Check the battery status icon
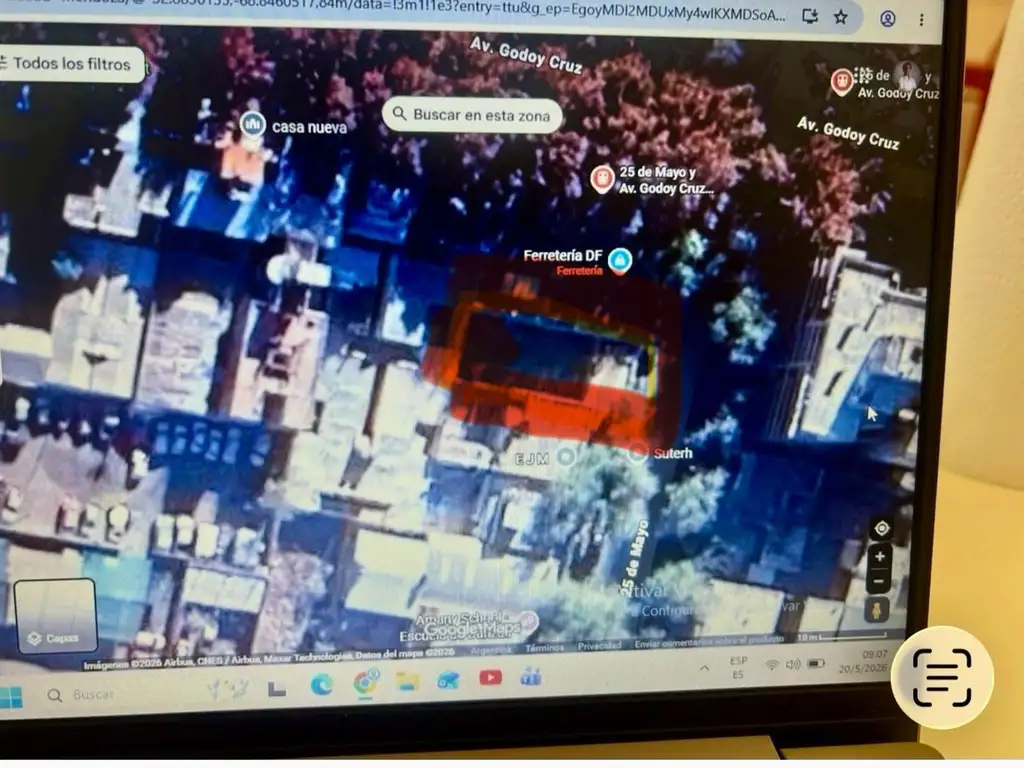This screenshot has height=768, width=1024. (x=816, y=664)
